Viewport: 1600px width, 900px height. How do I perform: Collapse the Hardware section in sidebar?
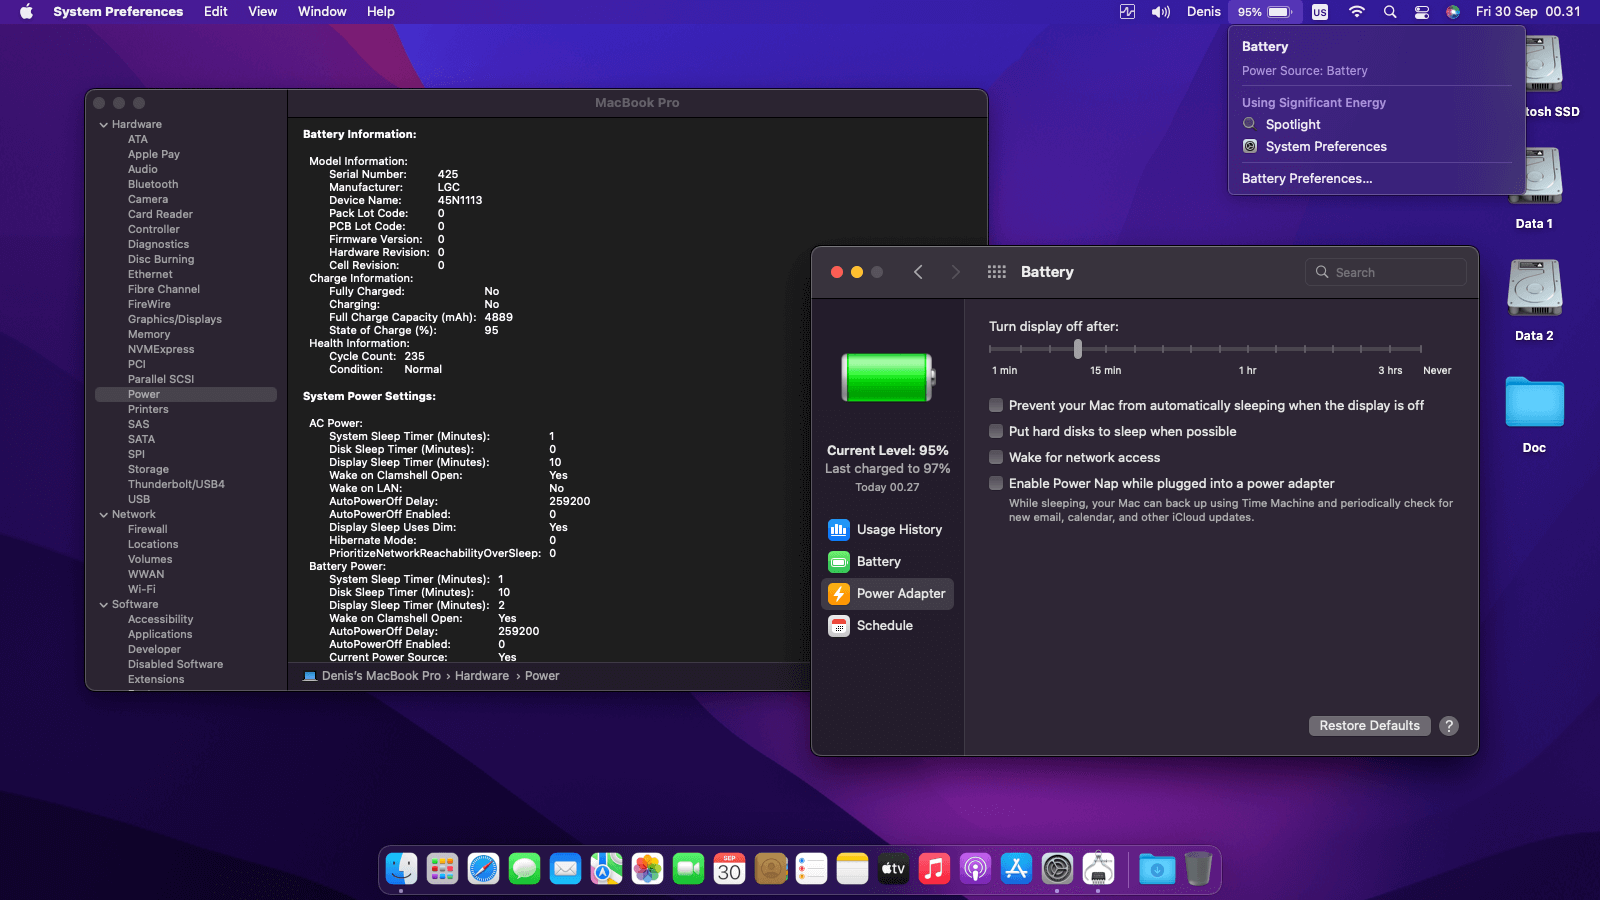pos(104,125)
